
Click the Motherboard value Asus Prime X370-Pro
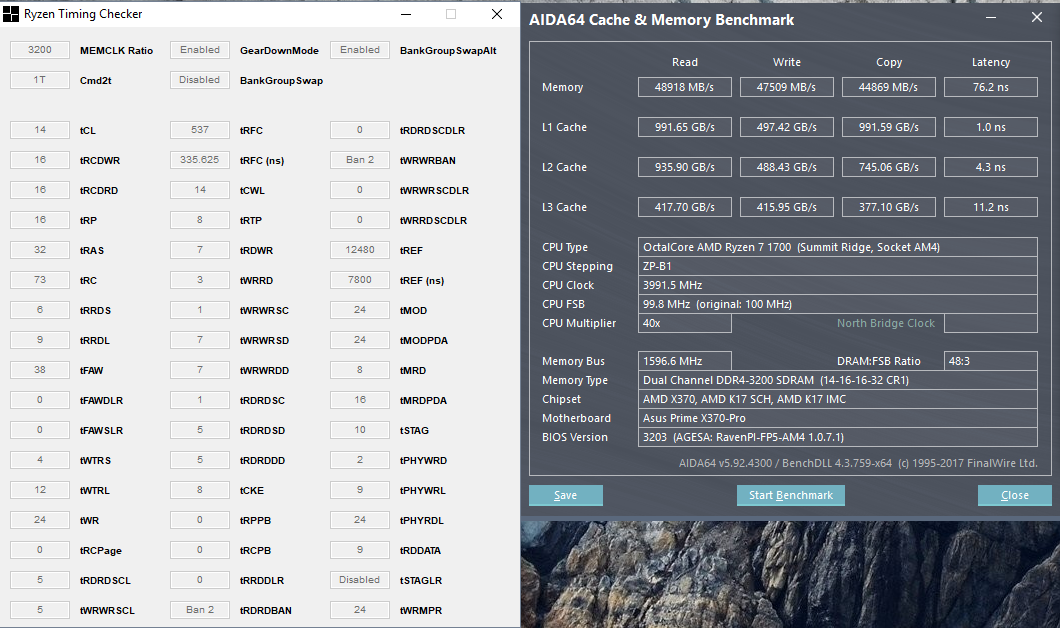tap(838, 418)
